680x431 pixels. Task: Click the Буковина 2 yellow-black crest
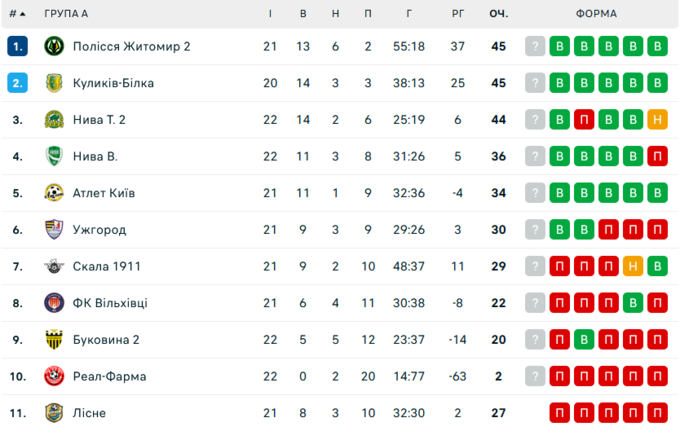click(x=54, y=339)
